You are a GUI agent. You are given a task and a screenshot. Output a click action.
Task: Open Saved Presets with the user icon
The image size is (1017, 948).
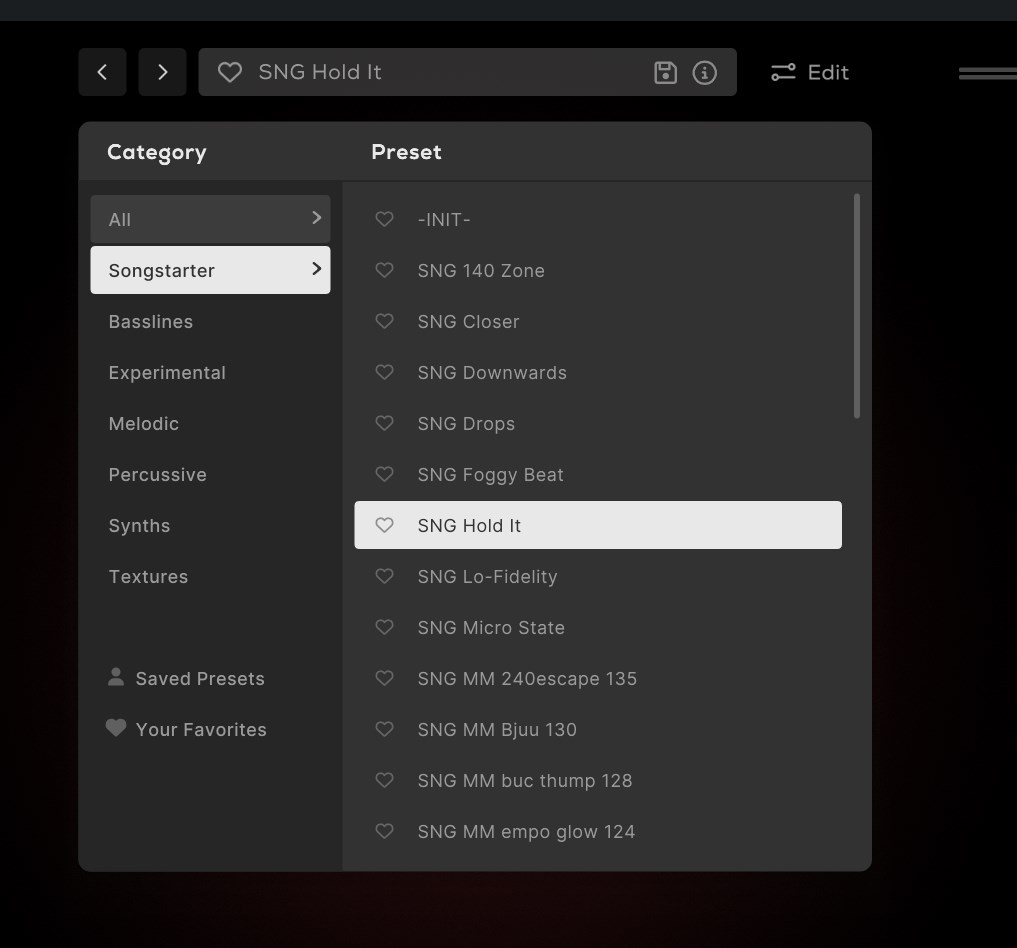tap(116, 677)
